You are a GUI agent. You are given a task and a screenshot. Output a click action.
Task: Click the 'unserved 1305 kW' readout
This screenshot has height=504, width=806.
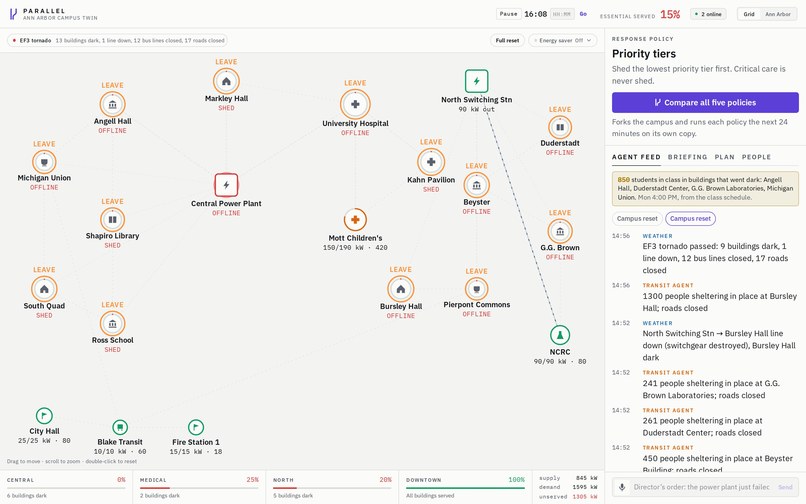(x=568, y=497)
